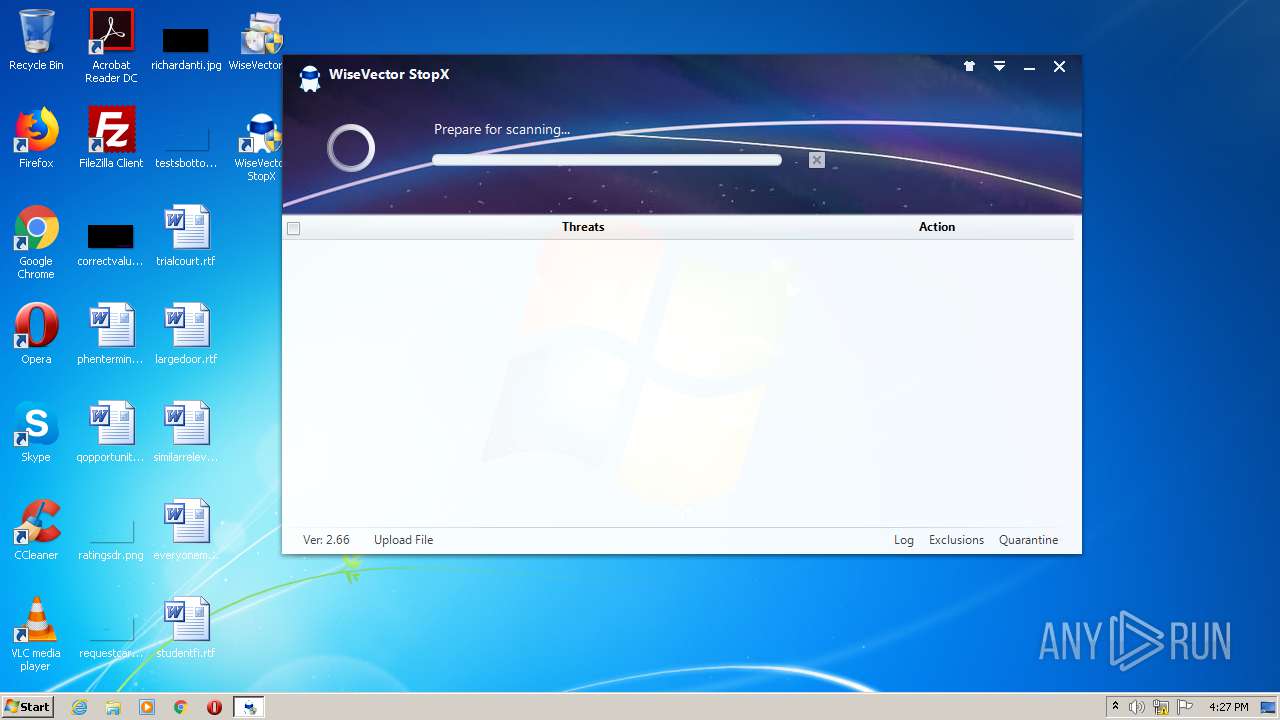Screen dimensions: 1280x720
Task: Open the Start menu
Action: 28,707
